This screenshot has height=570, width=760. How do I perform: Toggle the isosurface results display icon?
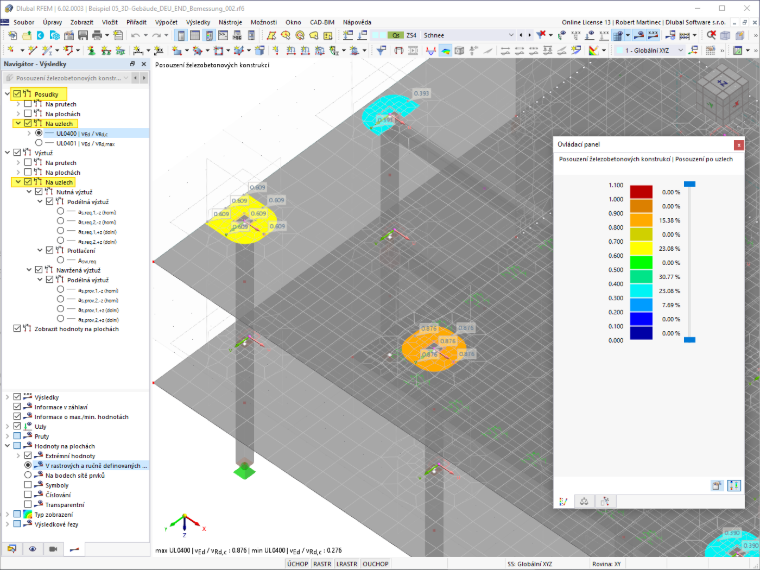click(445, 50)
